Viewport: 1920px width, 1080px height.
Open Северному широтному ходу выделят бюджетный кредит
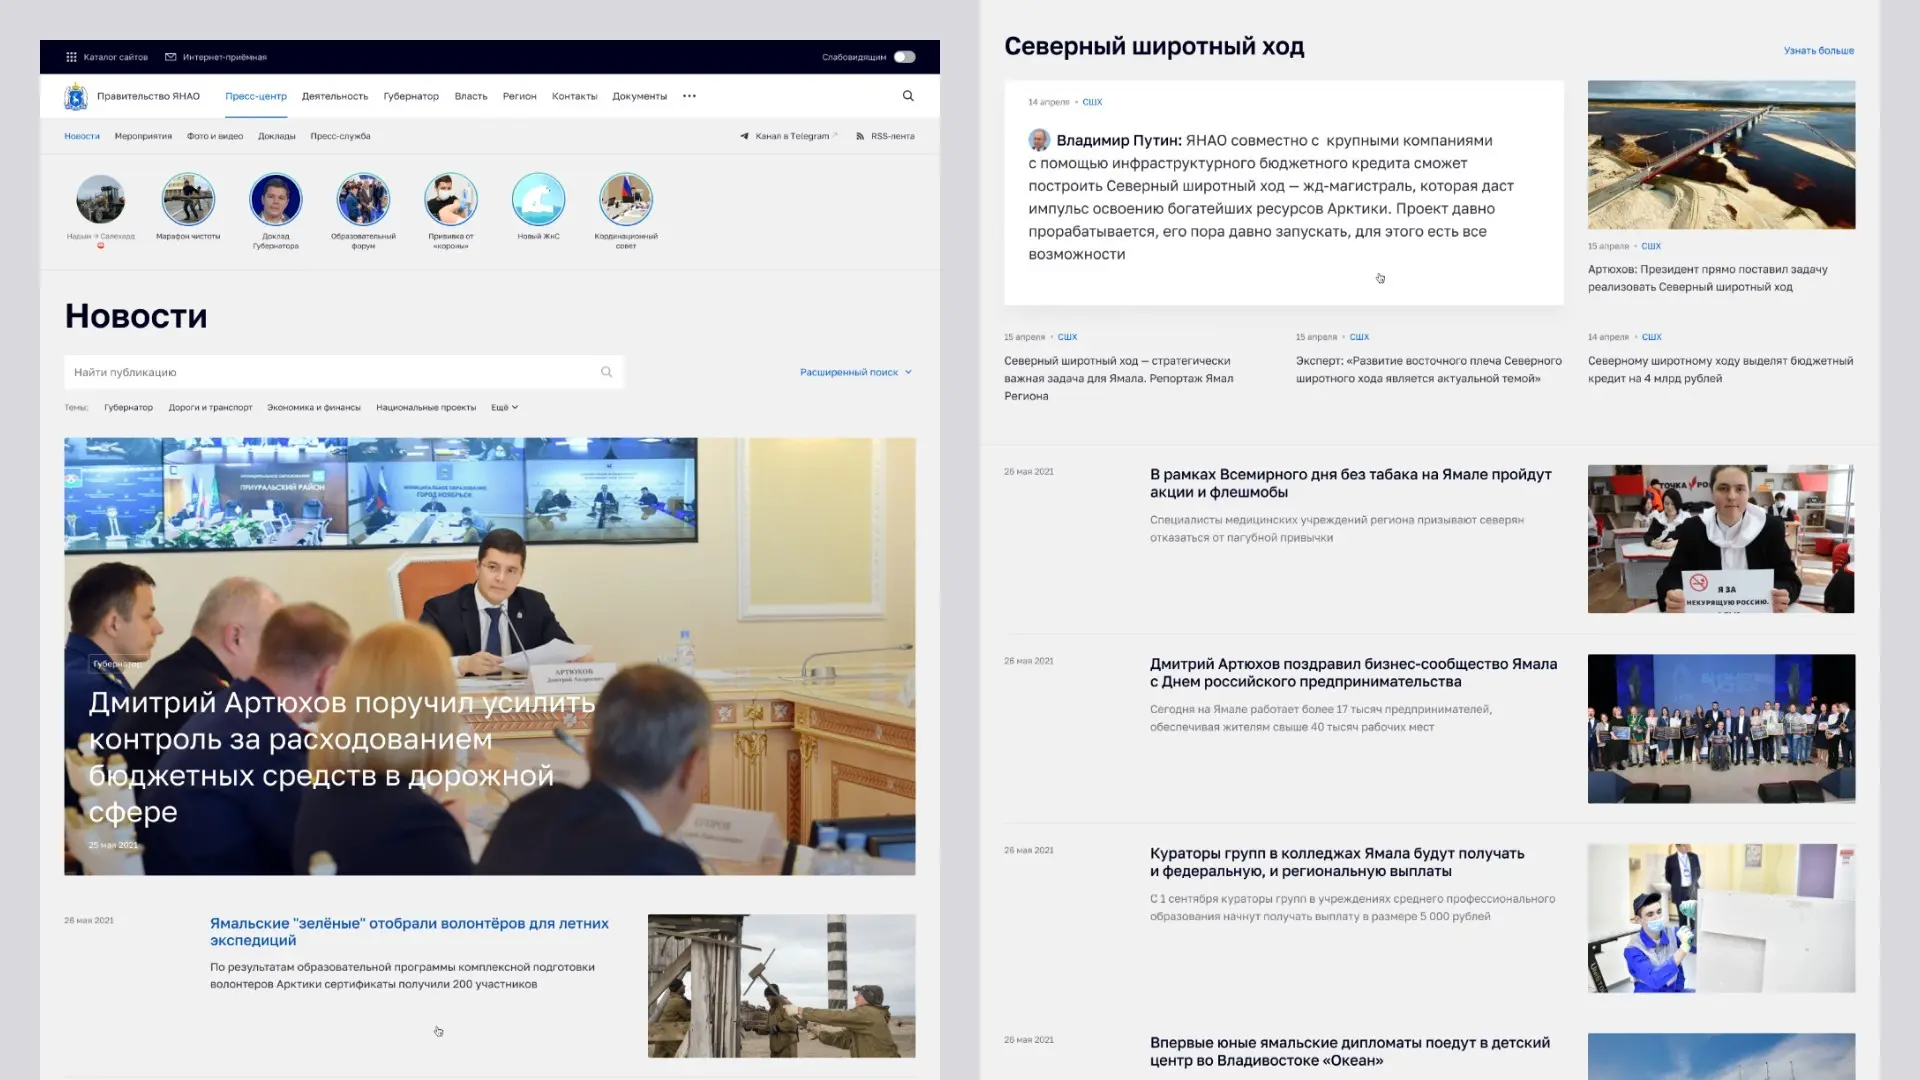tap(1720, 369)
